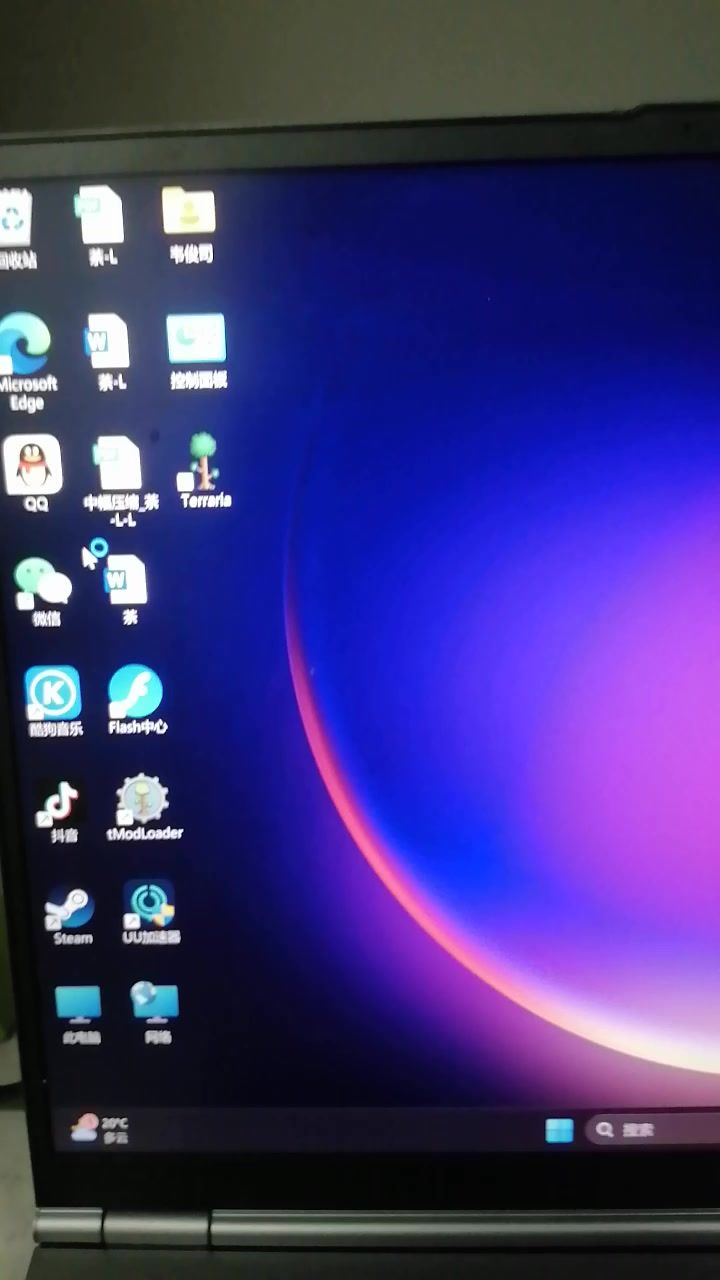Select the text label "Terraria"
This screenshot has width=720, height=1280.
[x=206, y=500]
